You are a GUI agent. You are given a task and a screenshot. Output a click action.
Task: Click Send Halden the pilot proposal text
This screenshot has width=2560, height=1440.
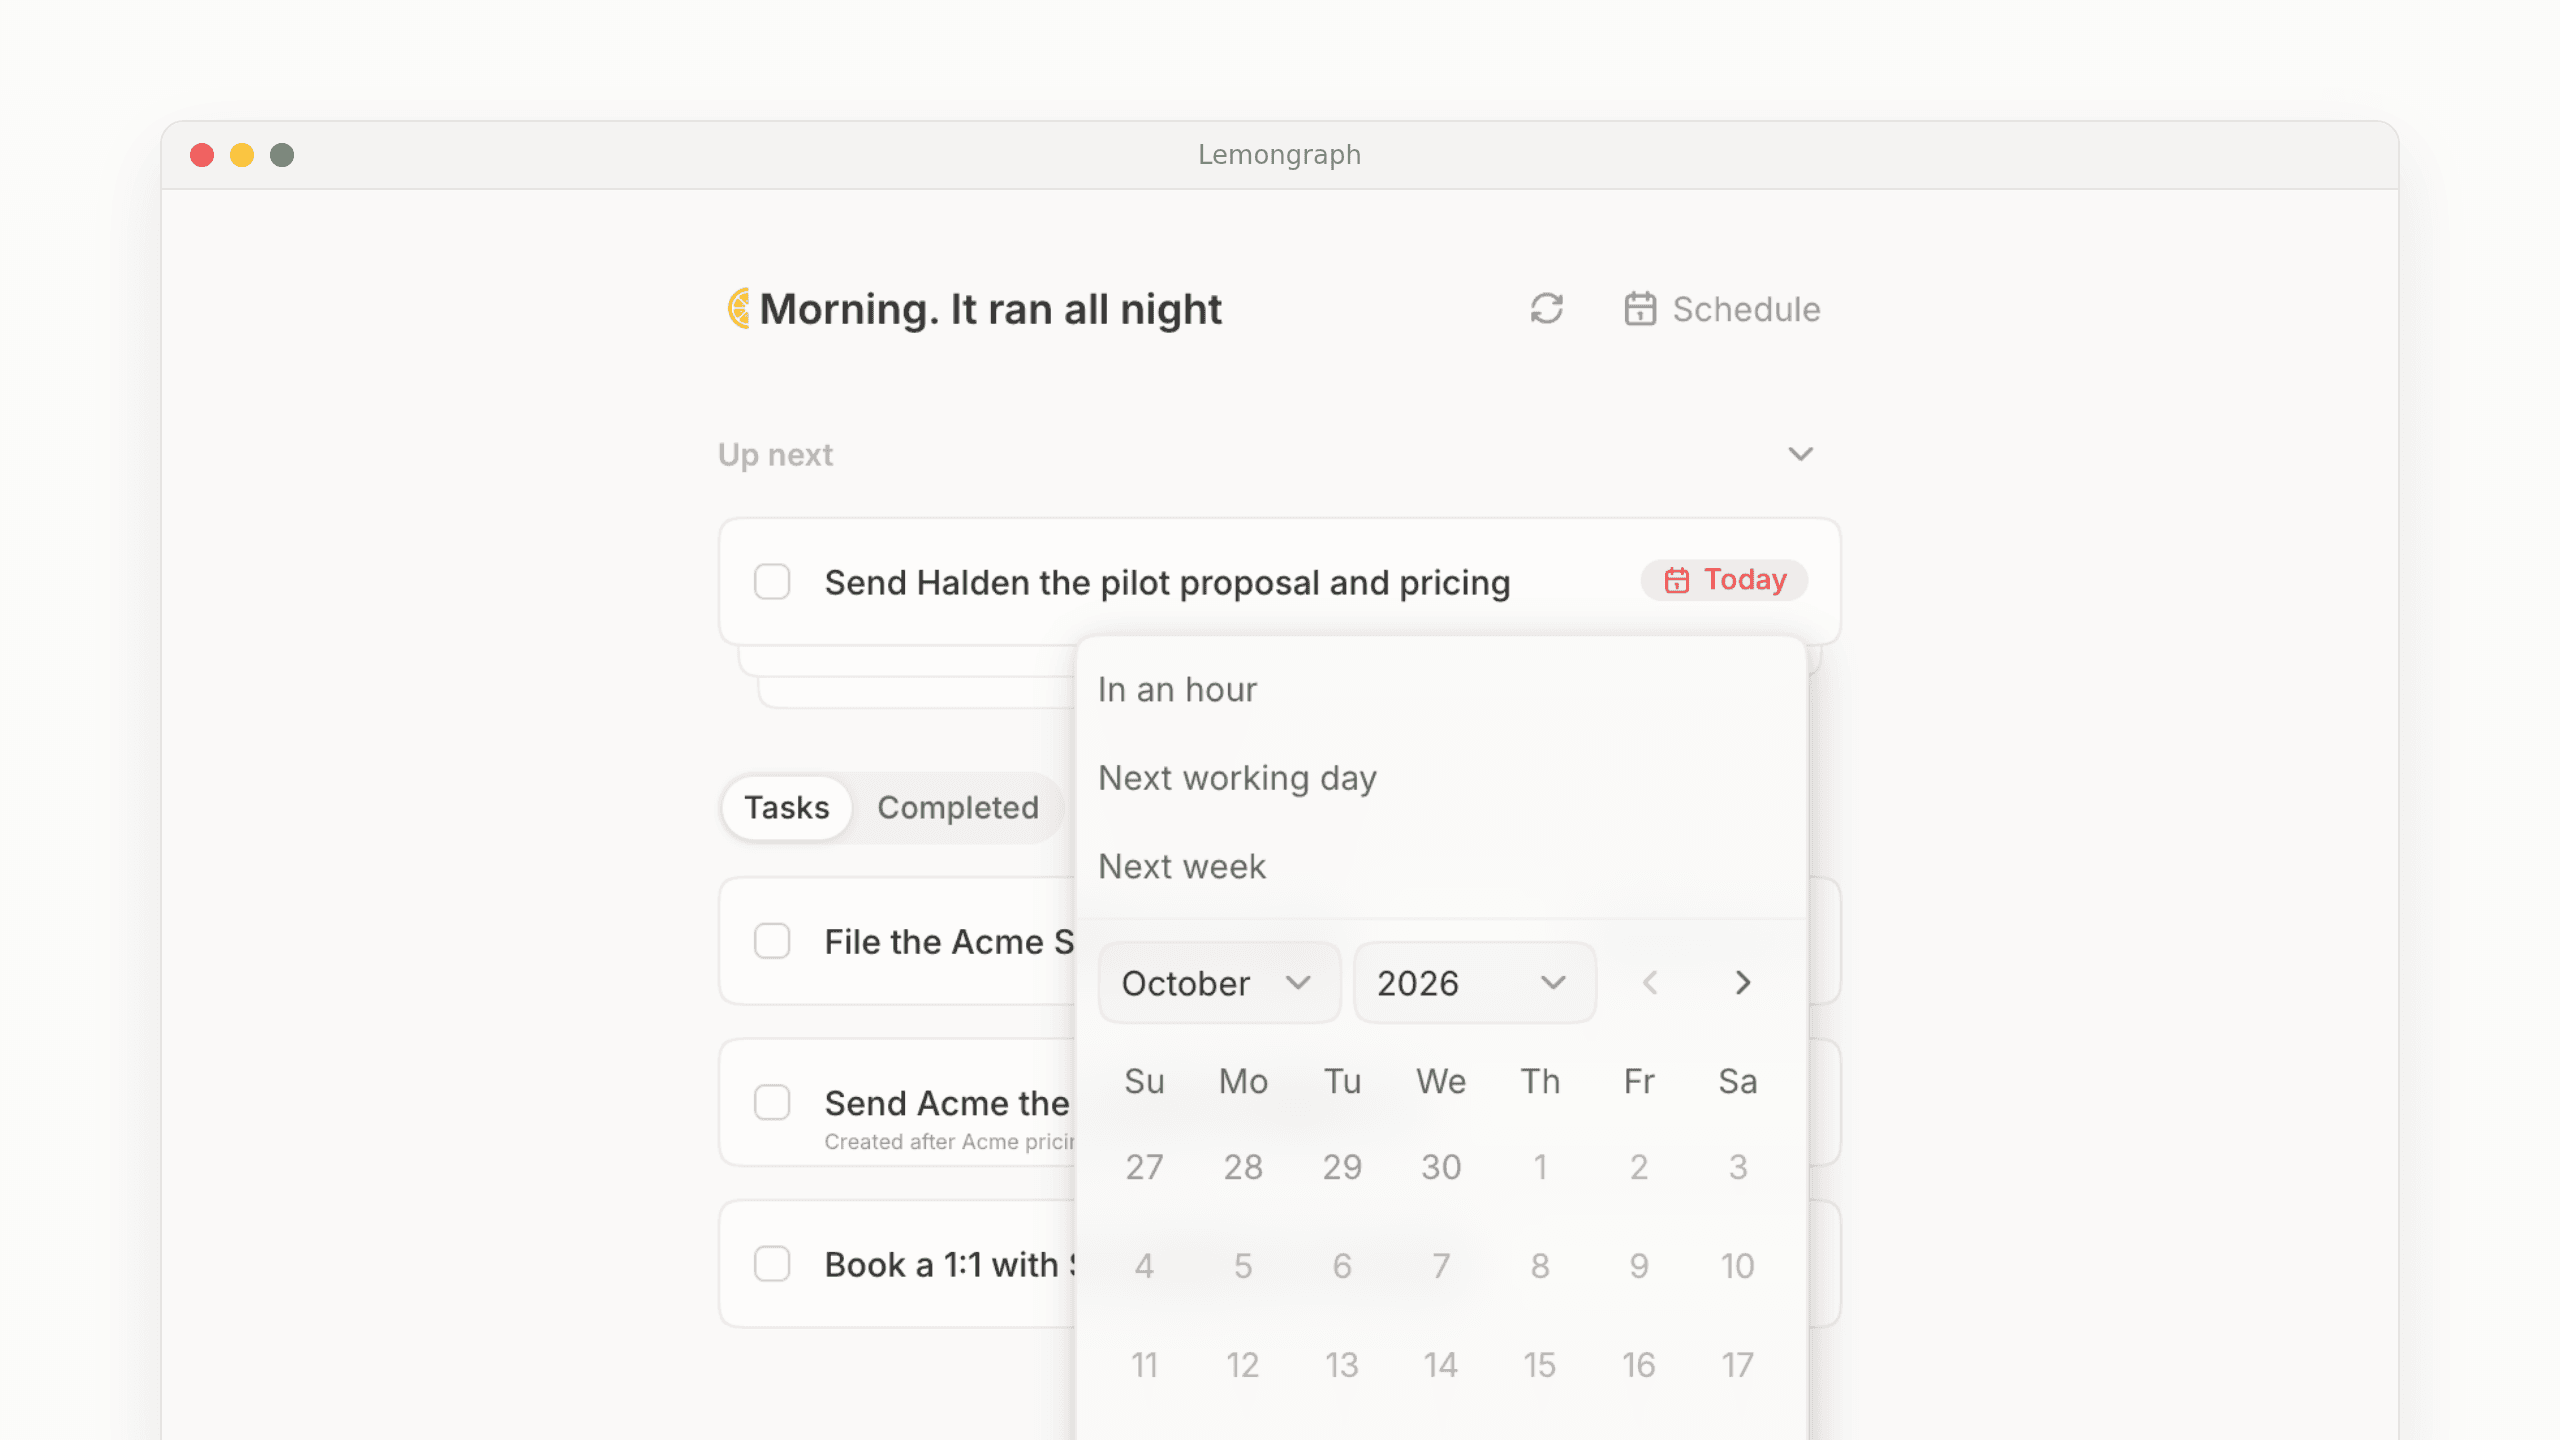(x=1167, y=582)
